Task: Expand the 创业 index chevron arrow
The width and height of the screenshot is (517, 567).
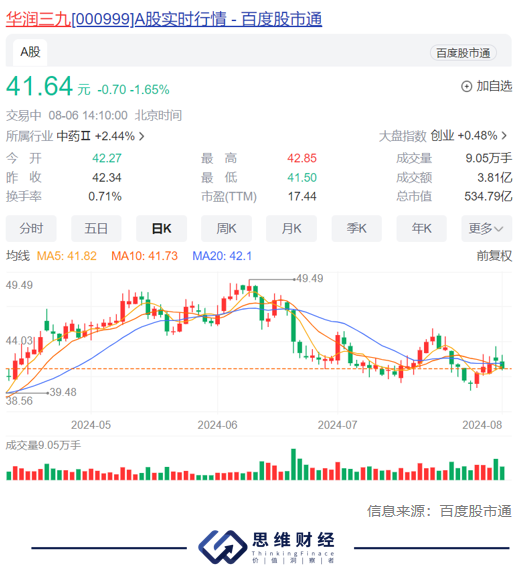Action: (x=504, y=136)
